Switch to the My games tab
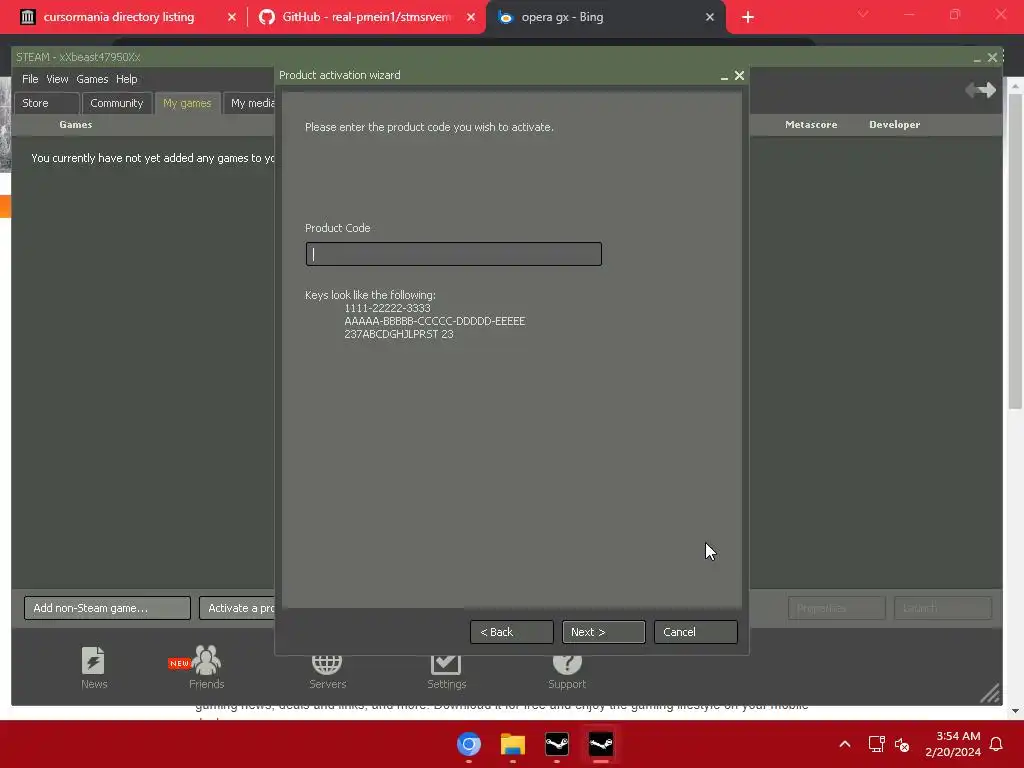Screen dimensions: 1024x768 coord(187,103)
